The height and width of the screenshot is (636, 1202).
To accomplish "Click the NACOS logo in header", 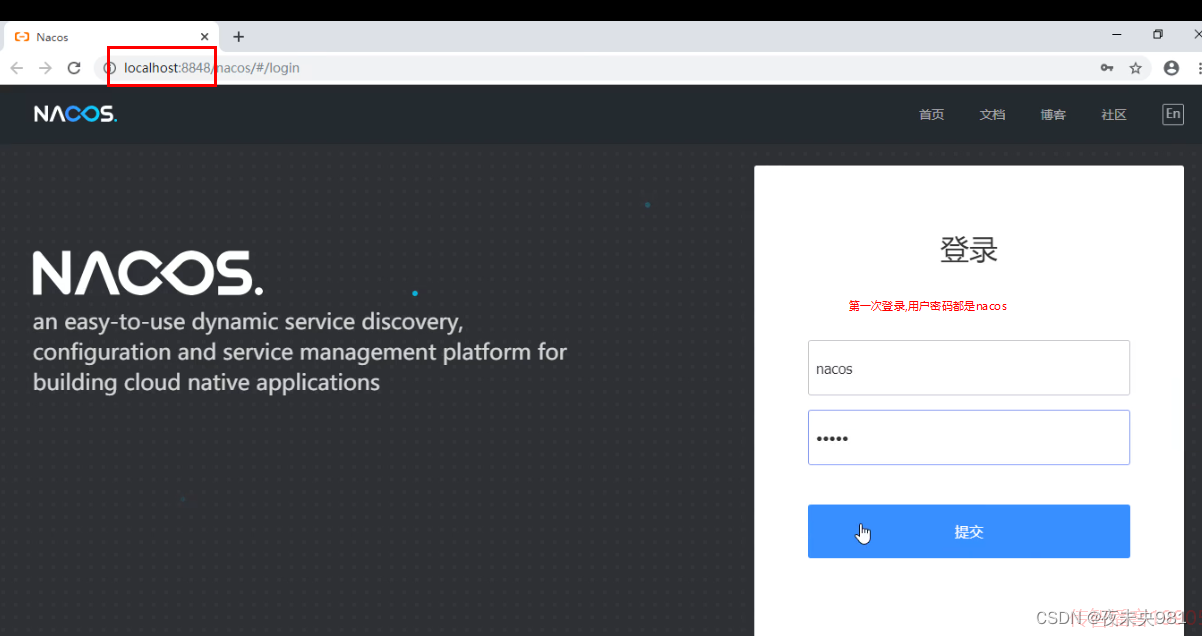I will 75,114.
